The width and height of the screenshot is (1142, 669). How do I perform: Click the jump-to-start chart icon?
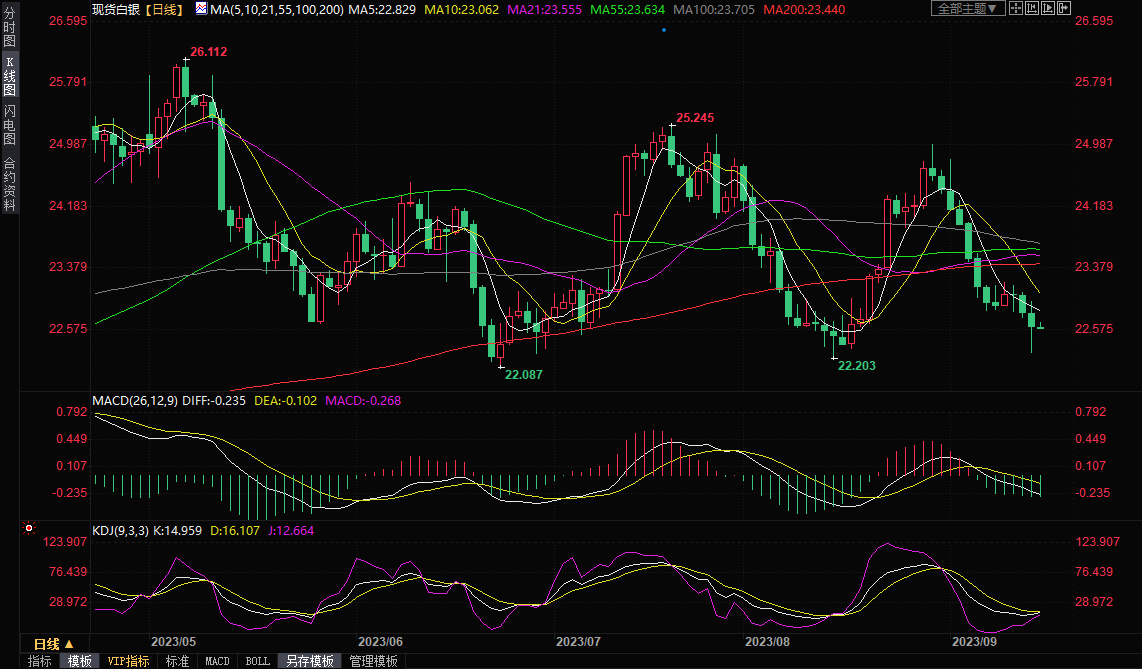pyautogui.click(x=1031, y=9)
